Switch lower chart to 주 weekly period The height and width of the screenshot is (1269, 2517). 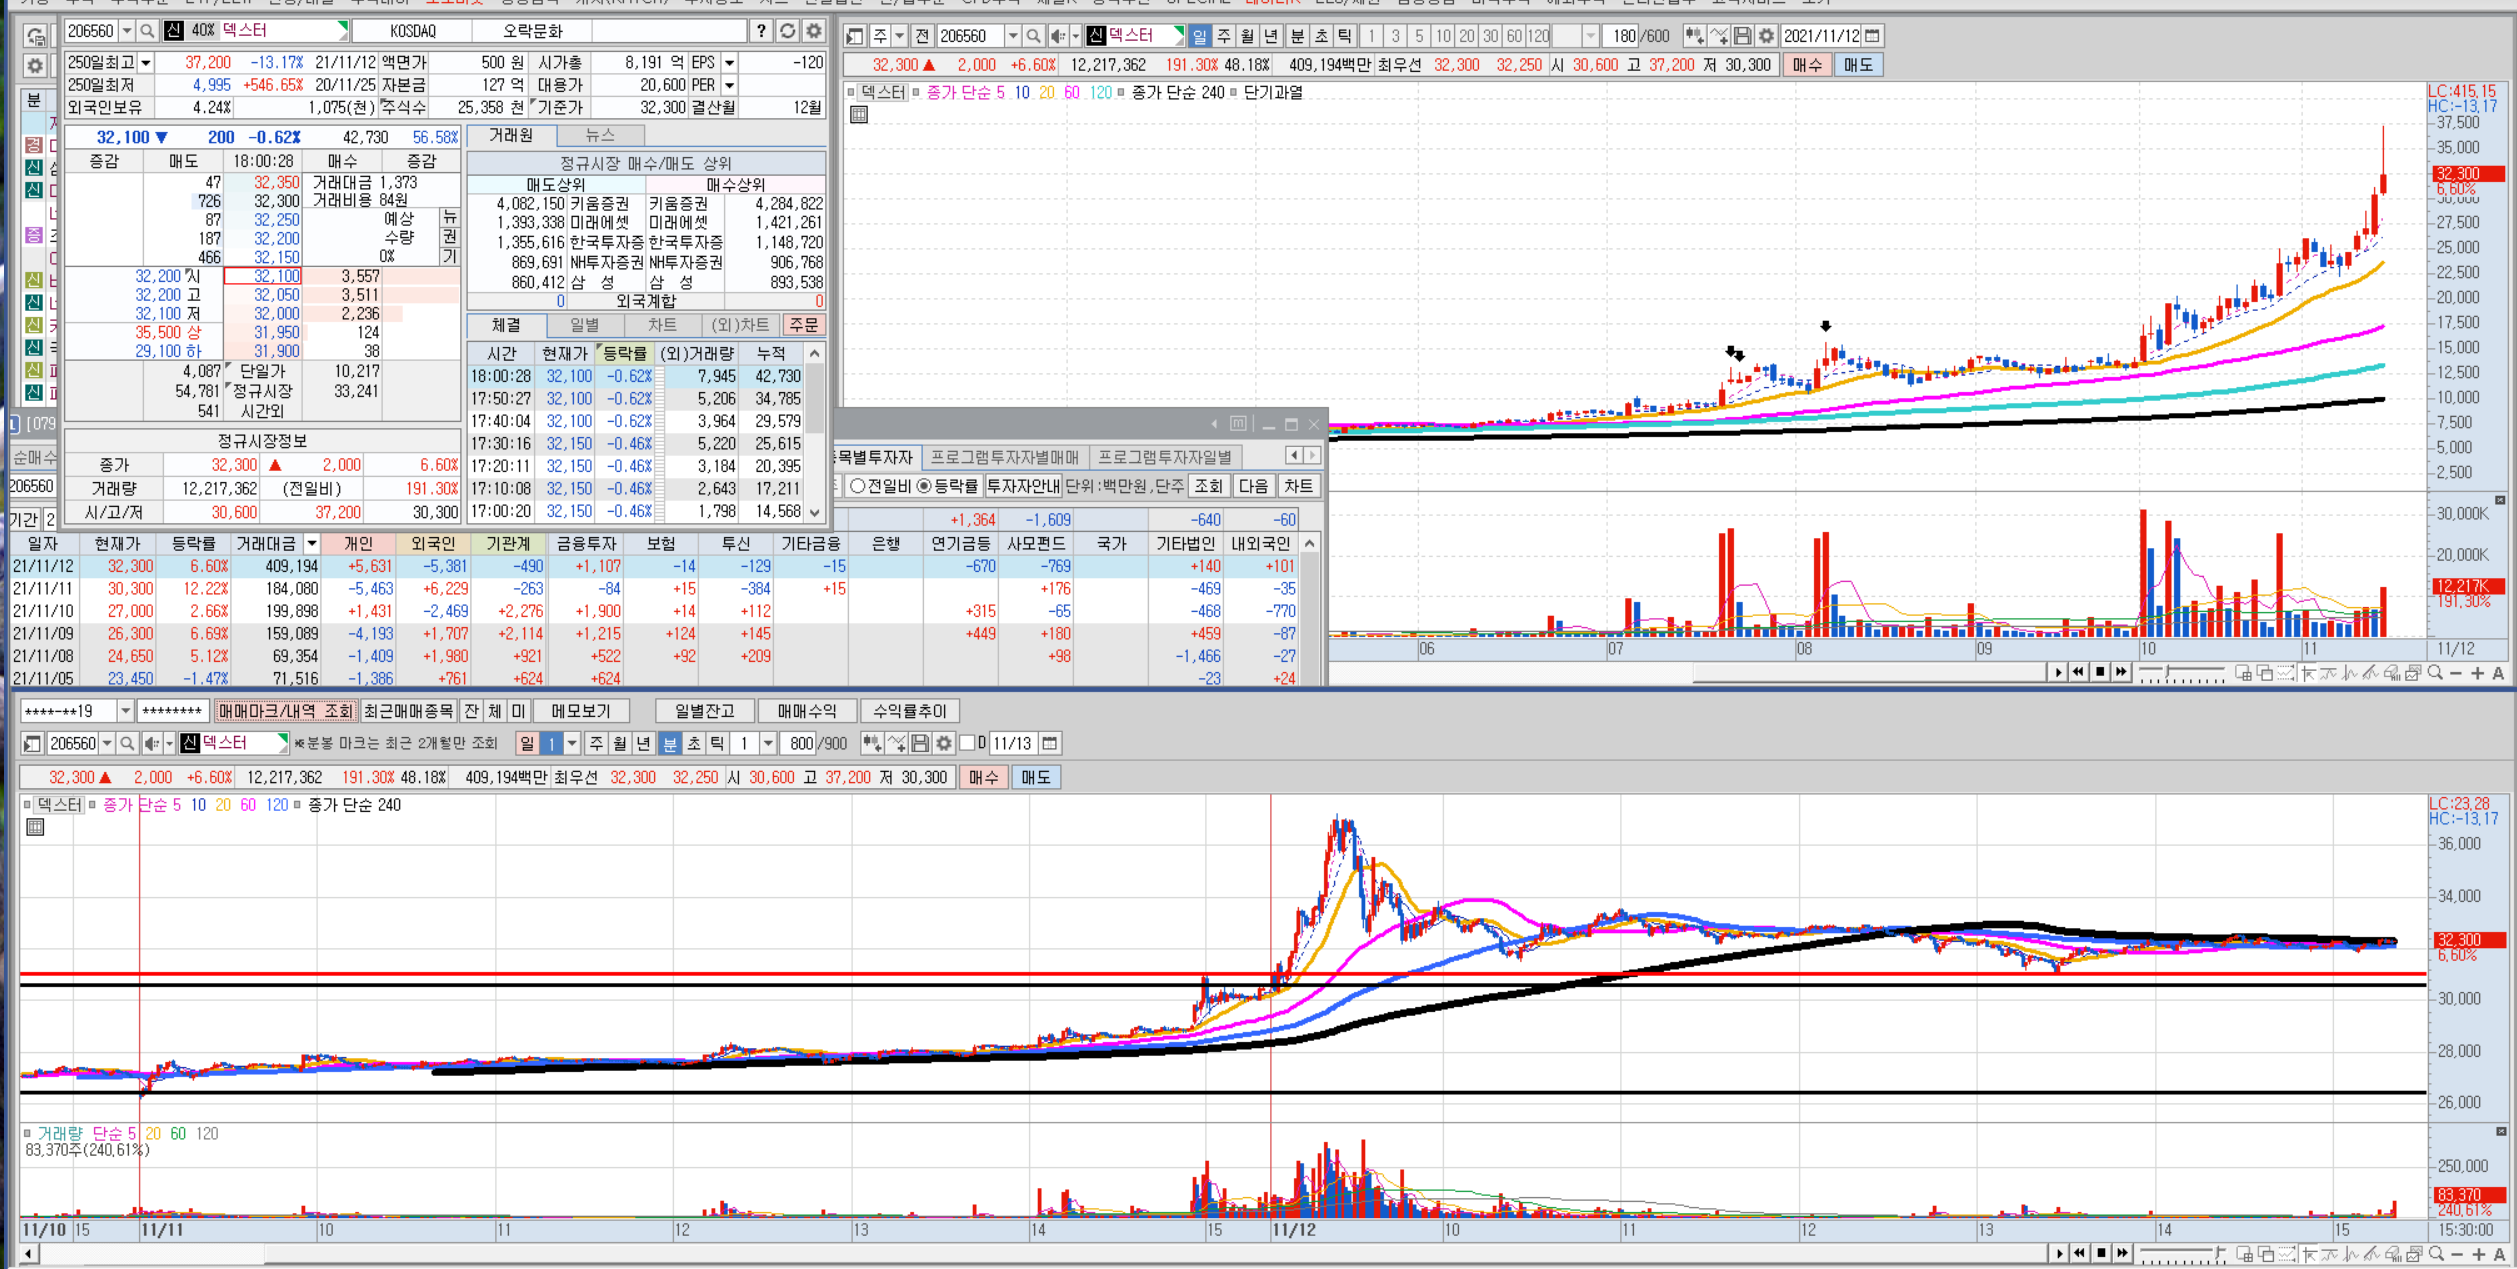click(596, 743)
